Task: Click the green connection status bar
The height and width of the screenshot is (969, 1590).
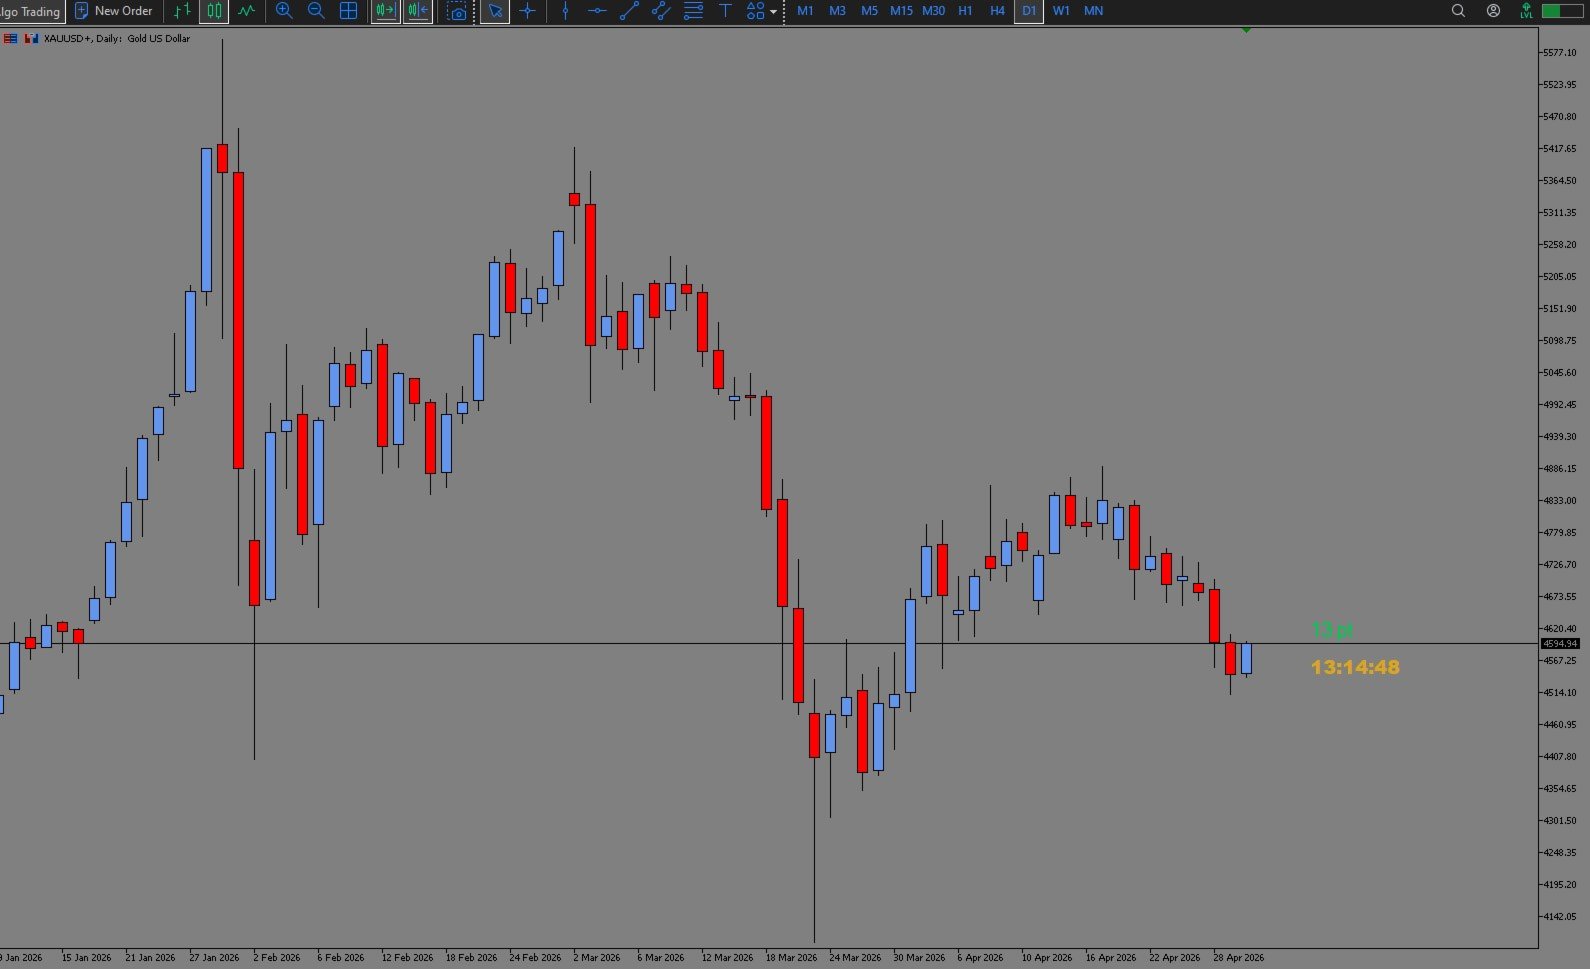Action: (x=1563, y=11)
